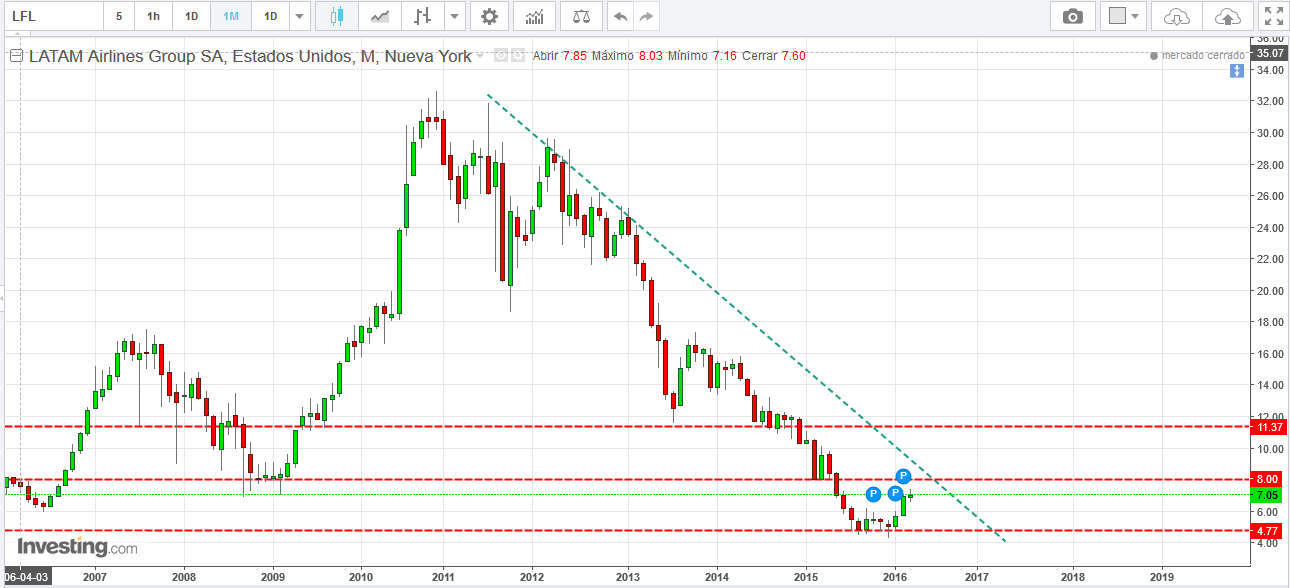Click the LATAM Airlines Group SA title
The height and width of the screenshot is (588, 1290).
[x=250, y=56]
